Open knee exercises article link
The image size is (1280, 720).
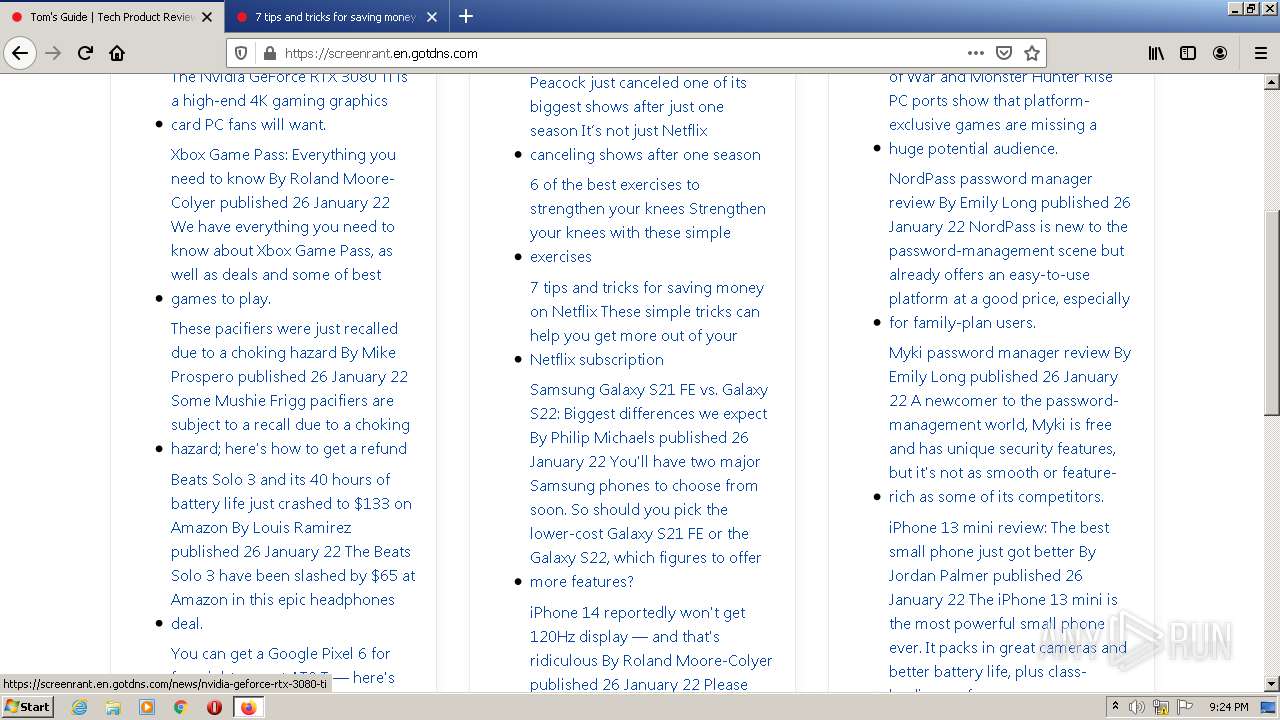(647, 220)
